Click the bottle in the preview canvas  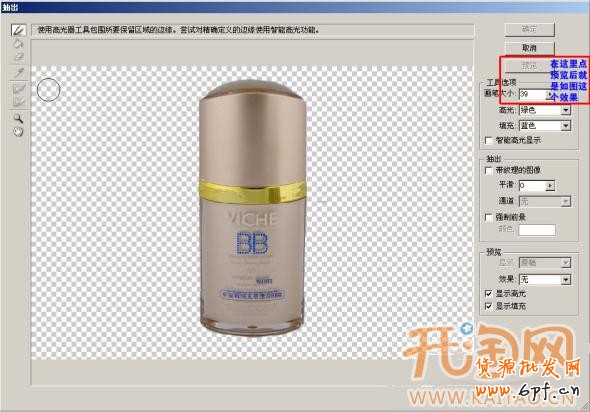(x=252, y=208)
